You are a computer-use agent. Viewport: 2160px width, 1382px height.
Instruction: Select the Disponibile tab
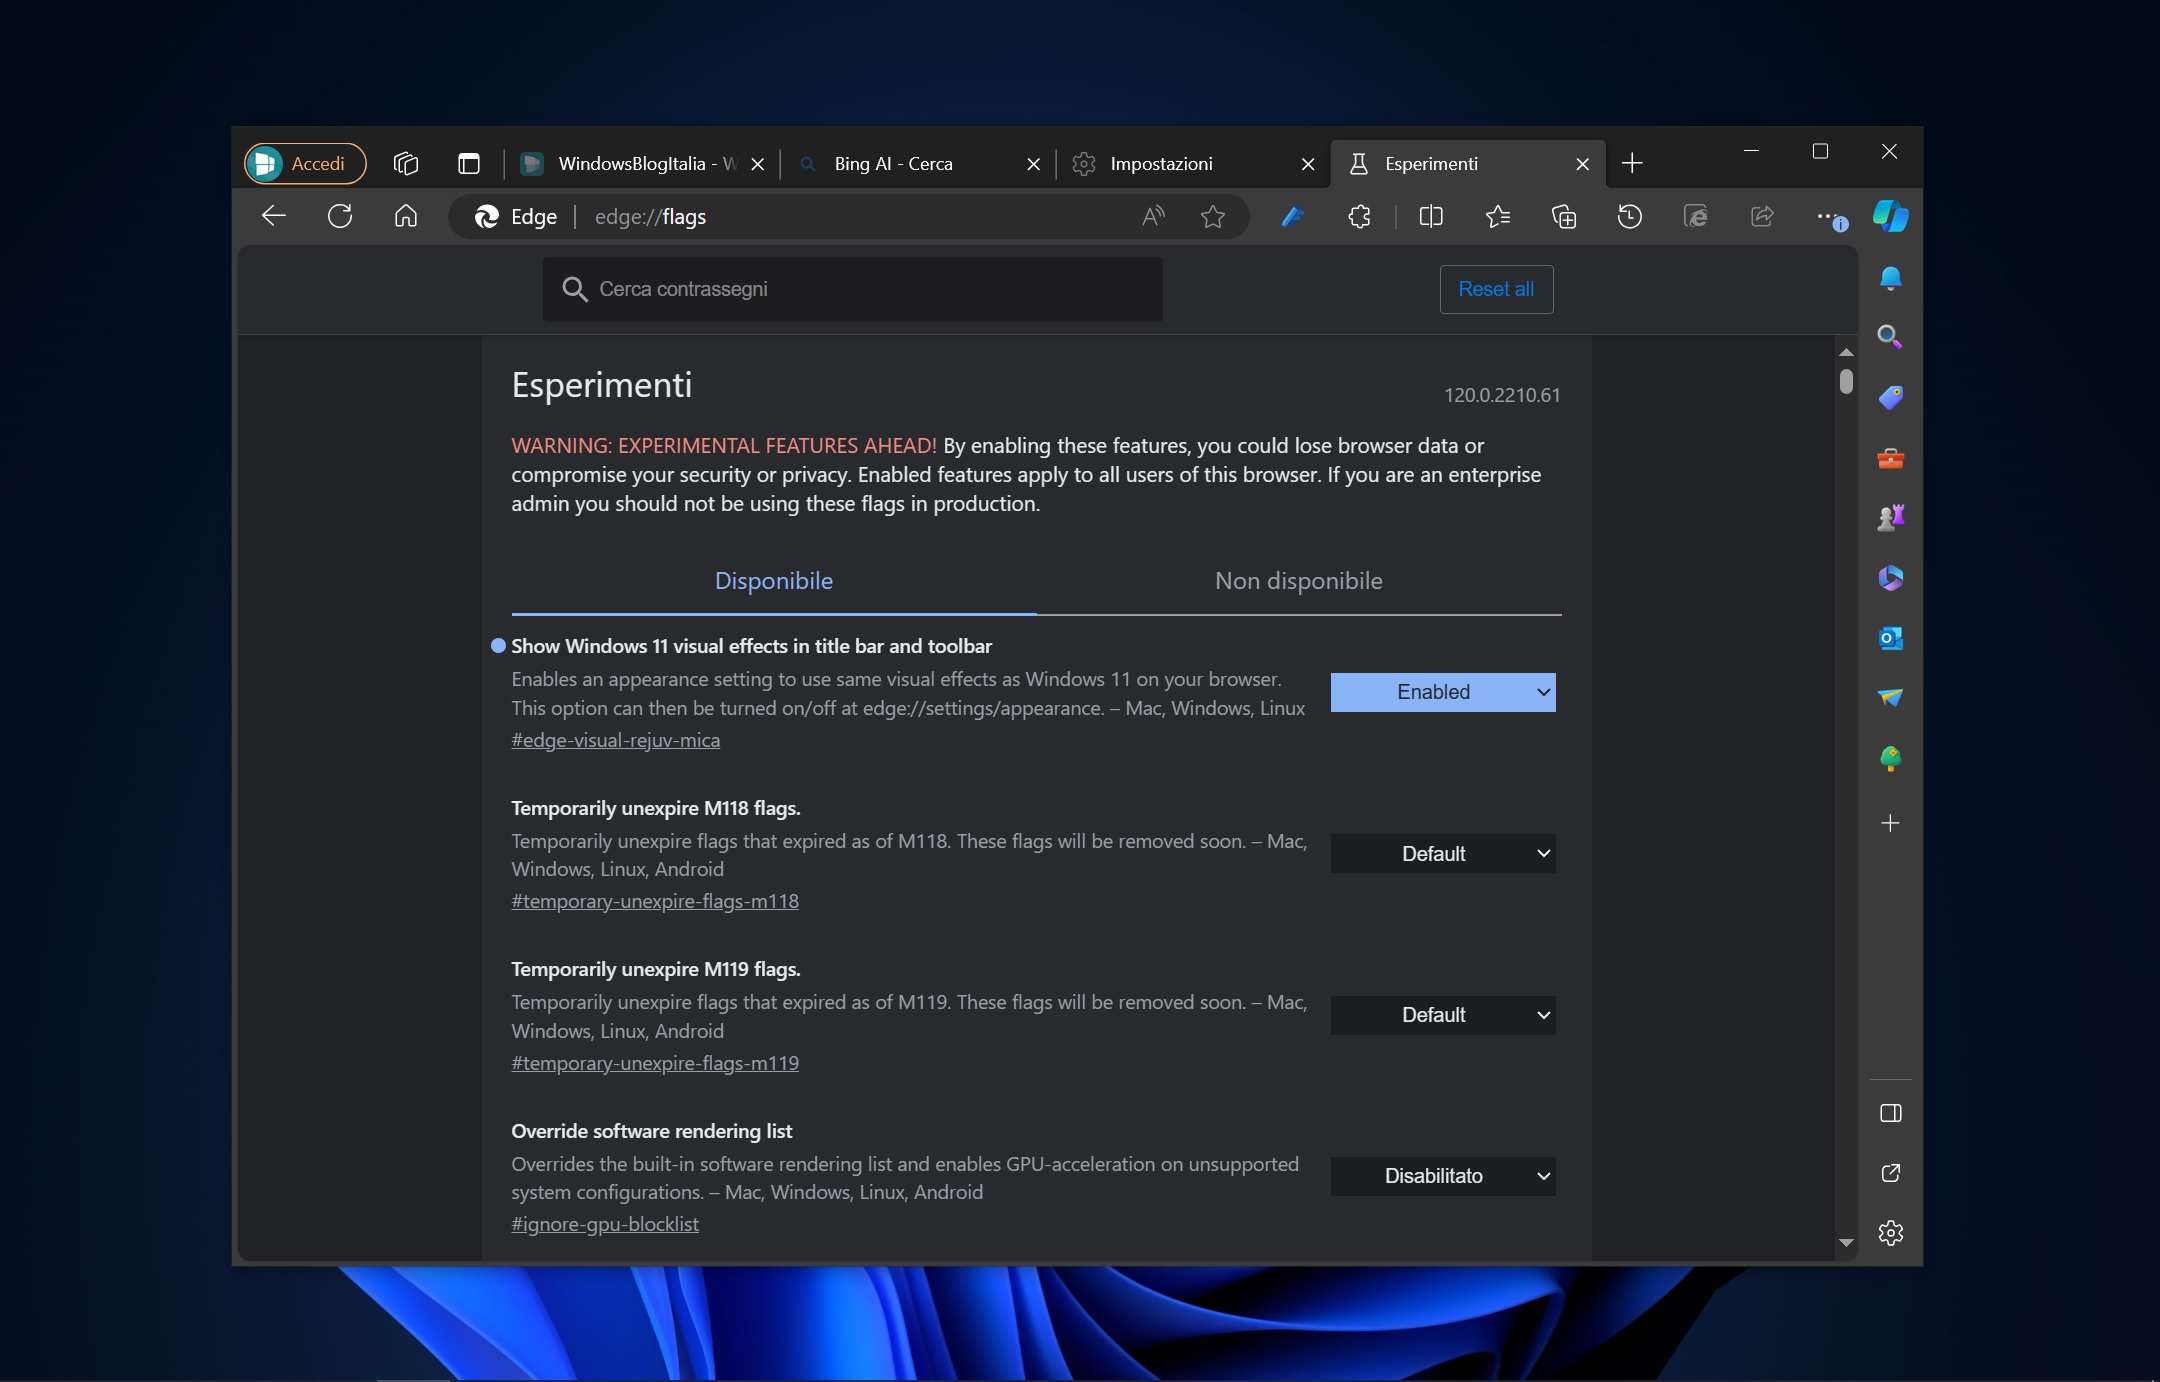774,581
